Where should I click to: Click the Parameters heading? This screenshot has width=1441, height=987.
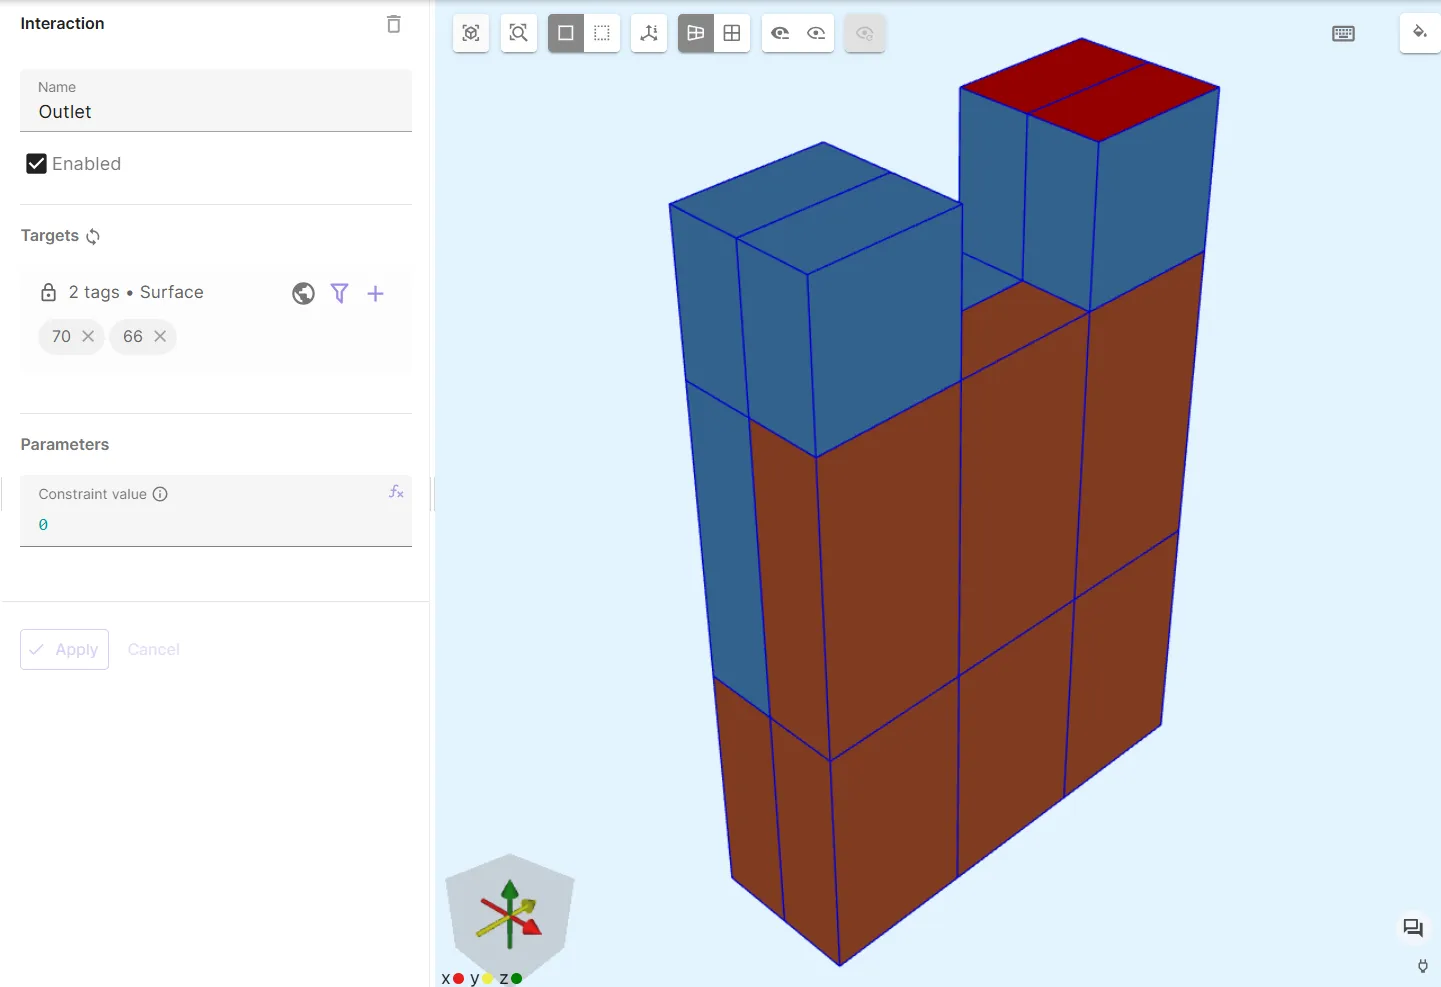[x=65, y=444]
